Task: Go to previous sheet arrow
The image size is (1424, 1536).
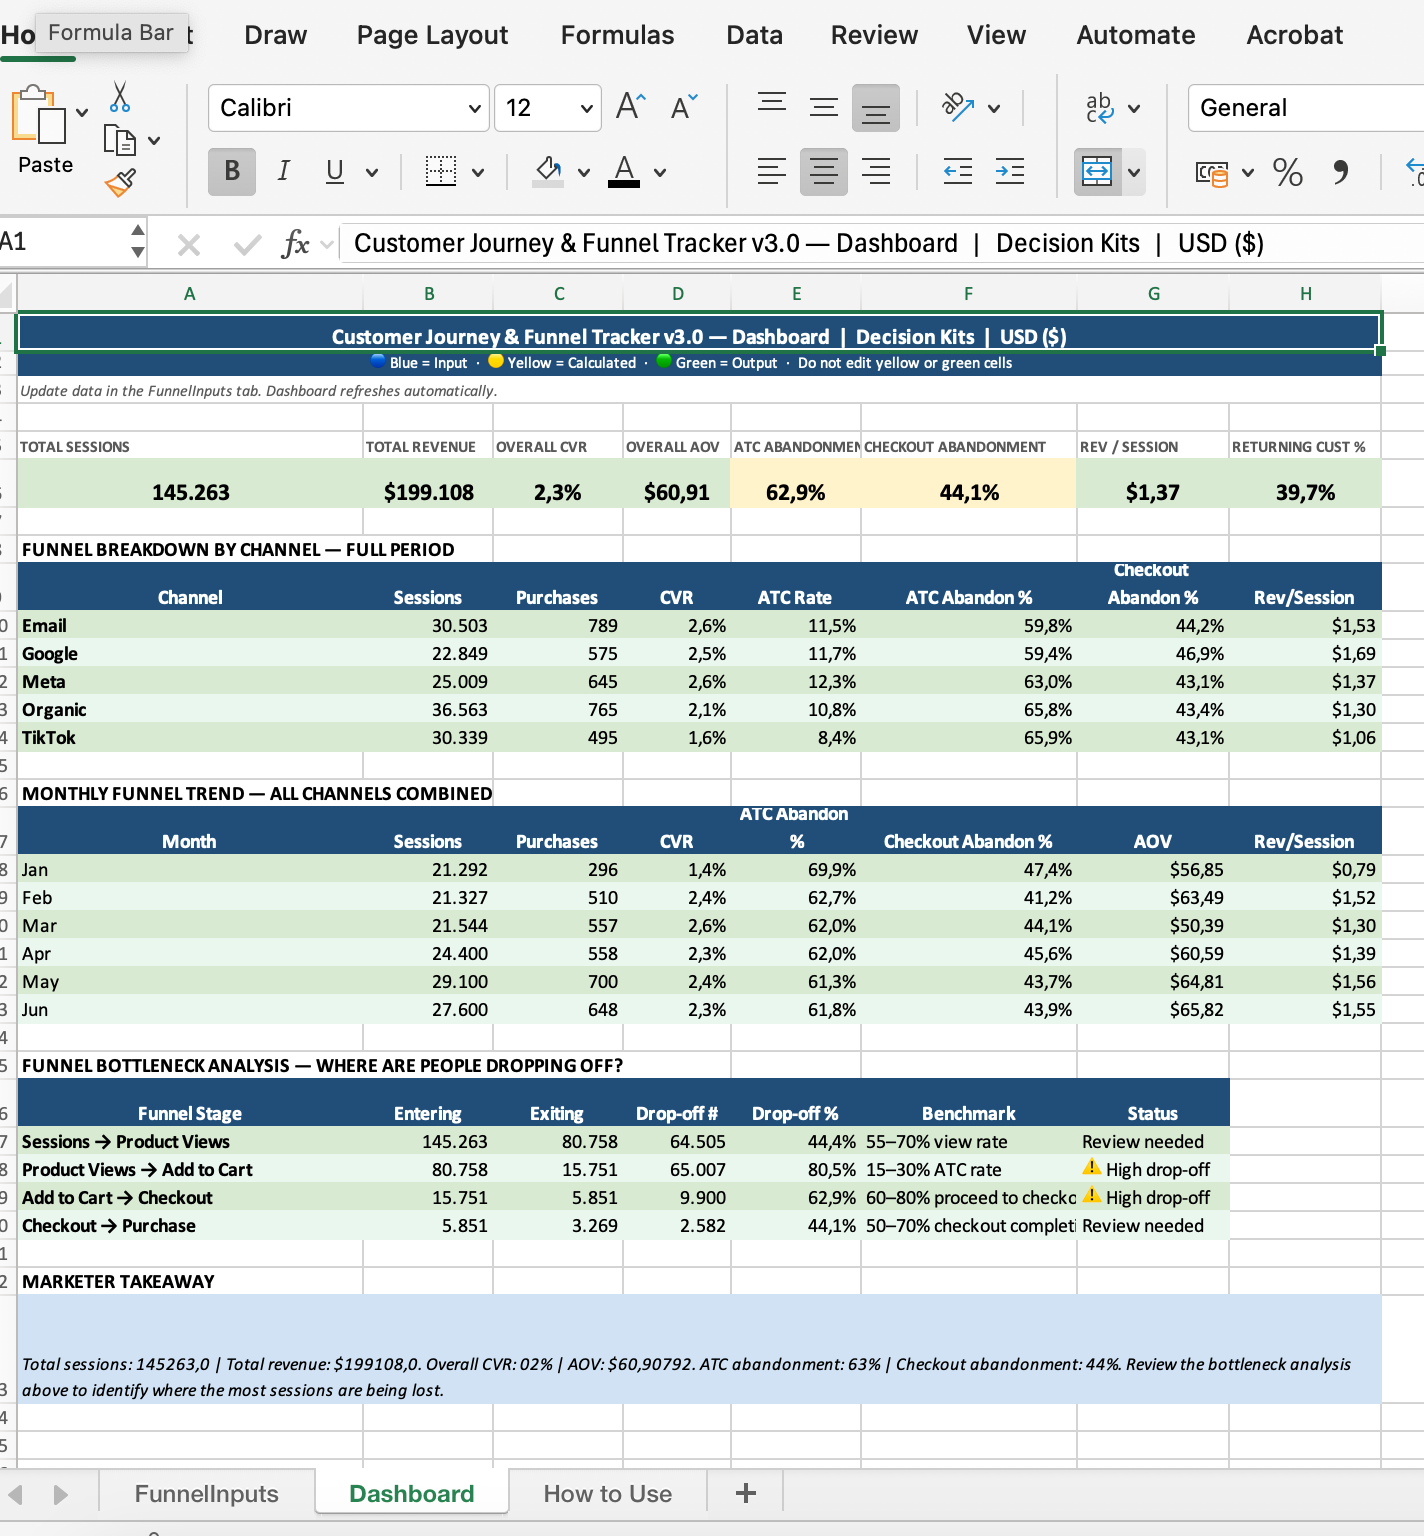Action: coord(16,1494)
